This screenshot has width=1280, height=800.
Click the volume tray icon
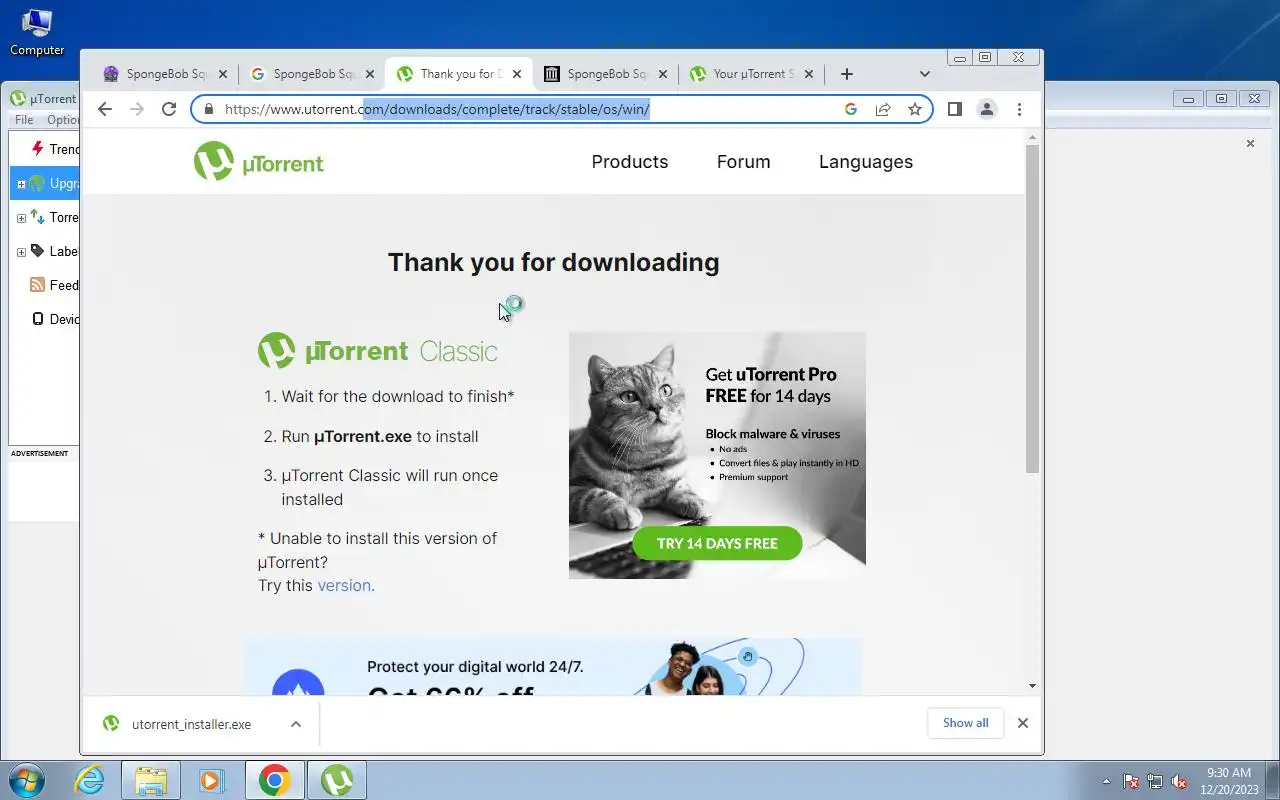(1179, 781)
